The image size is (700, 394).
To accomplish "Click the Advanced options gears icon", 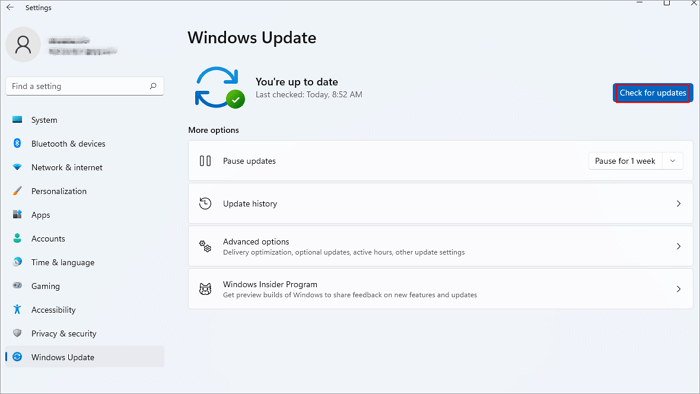I will tap(205, 246).
